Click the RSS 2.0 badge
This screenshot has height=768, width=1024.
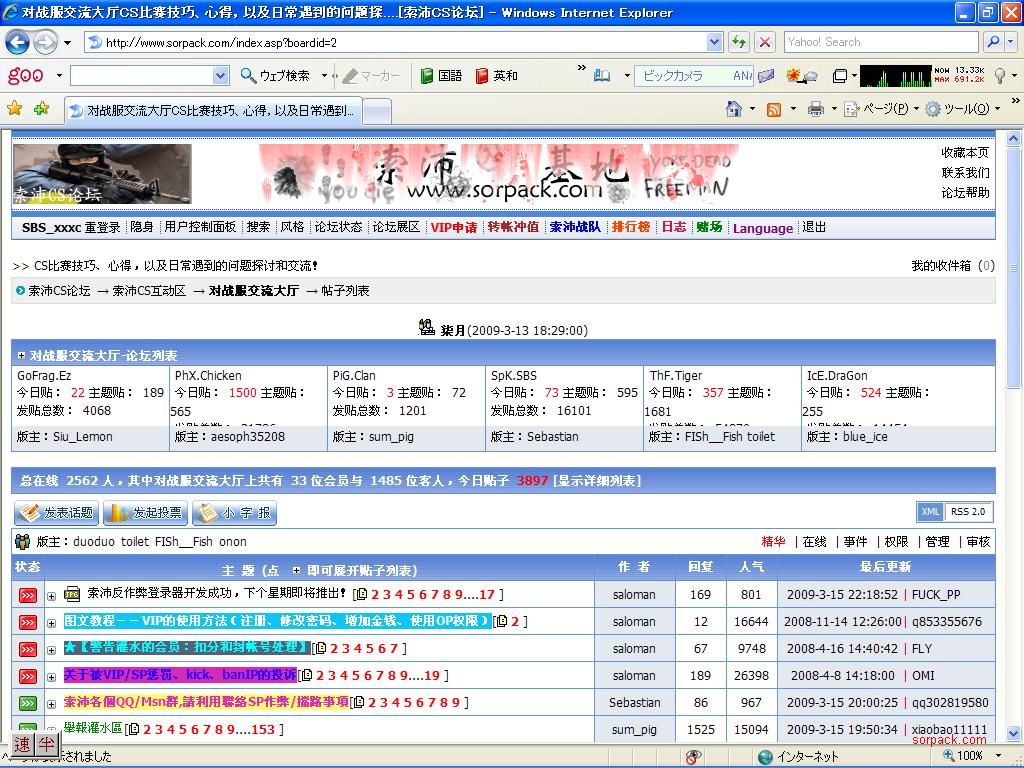pyautogui.click(x=967, y=512)
